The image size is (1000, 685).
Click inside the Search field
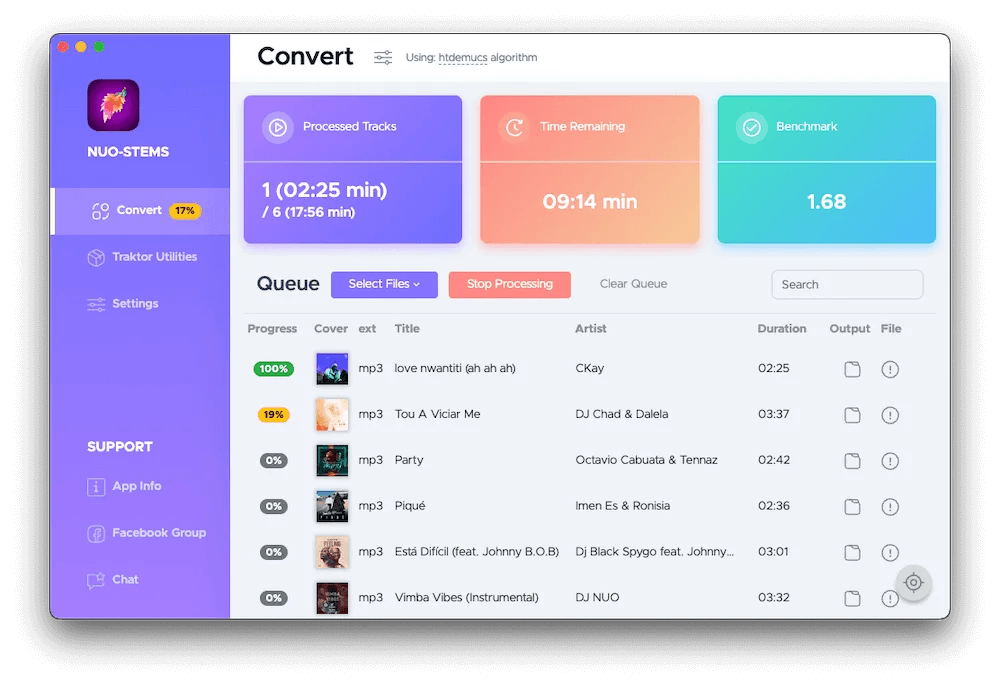tap(846, 284)
